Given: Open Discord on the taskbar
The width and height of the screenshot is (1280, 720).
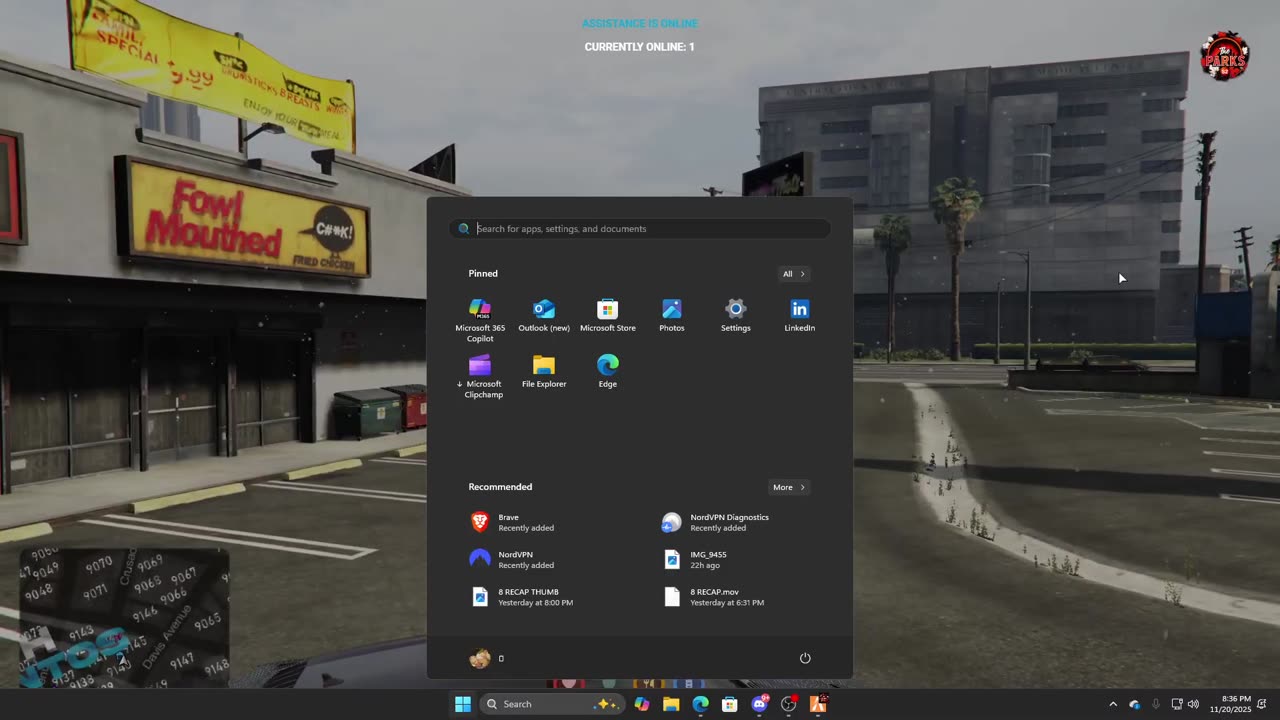Looking at the screenshot, I should pyautogui.click(x=759, y=704).
